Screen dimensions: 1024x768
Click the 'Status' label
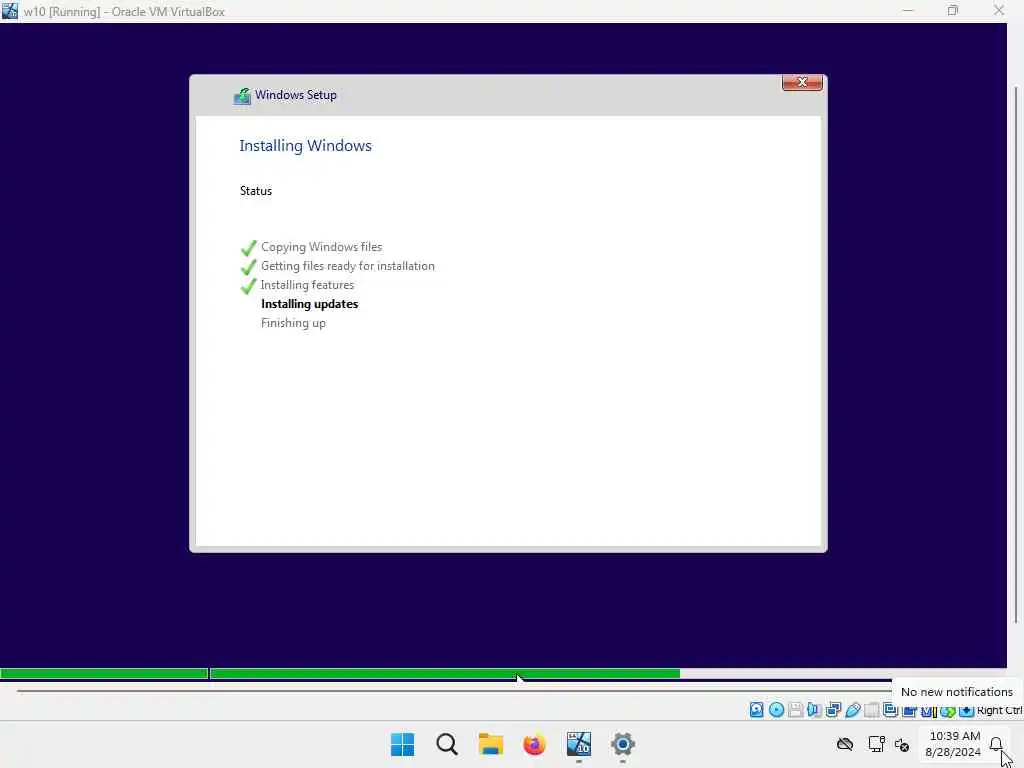tap(255, 191)
